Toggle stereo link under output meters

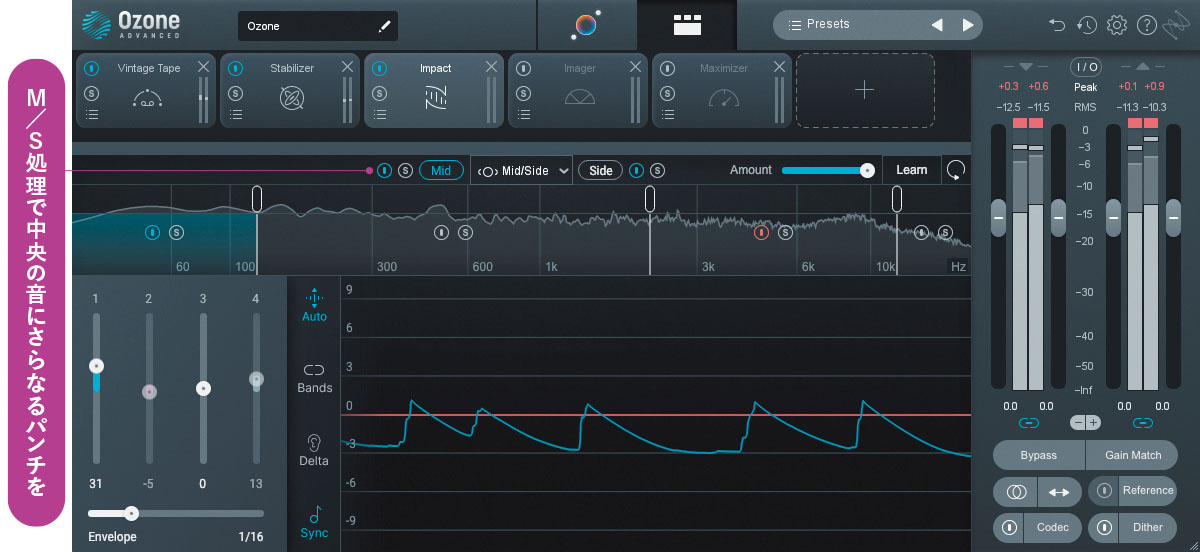[1143, 423]
